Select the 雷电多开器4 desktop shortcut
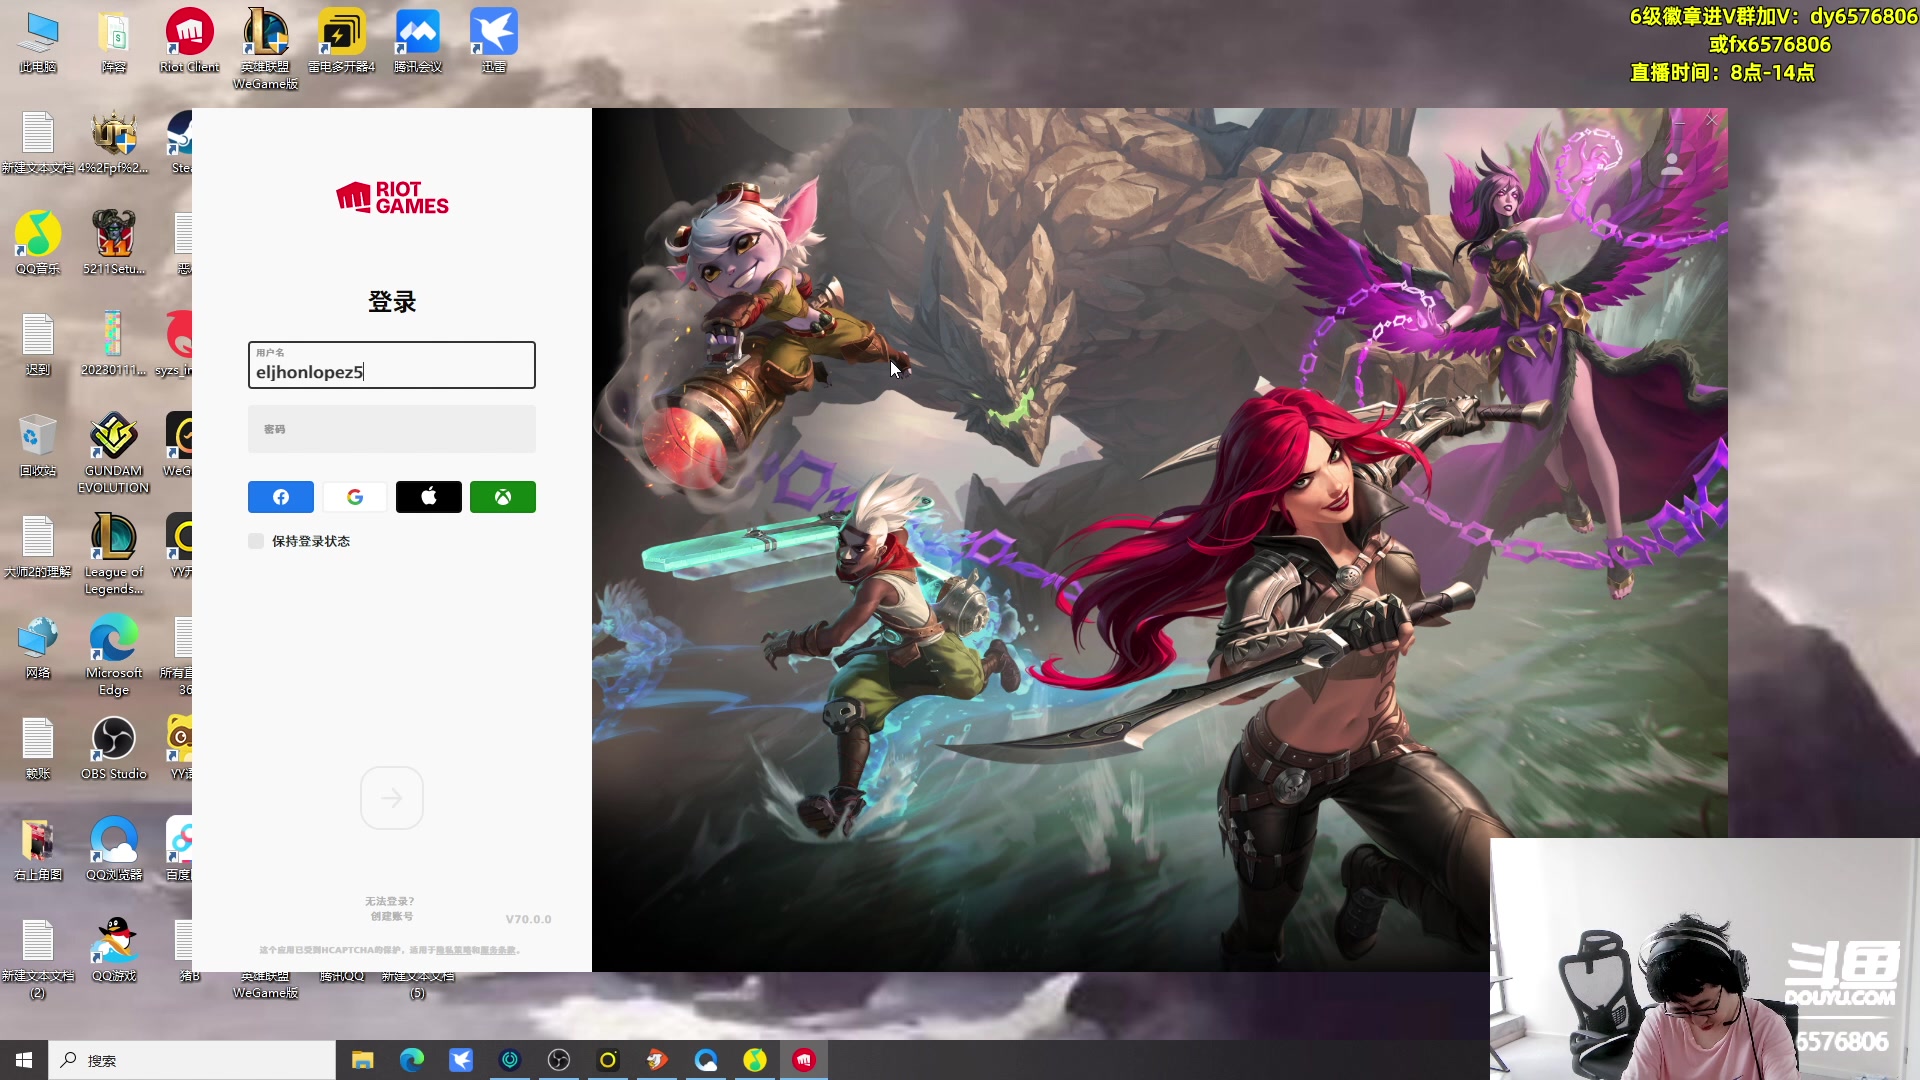This screenshot has height=1080, width=1920. coord(342,43)
